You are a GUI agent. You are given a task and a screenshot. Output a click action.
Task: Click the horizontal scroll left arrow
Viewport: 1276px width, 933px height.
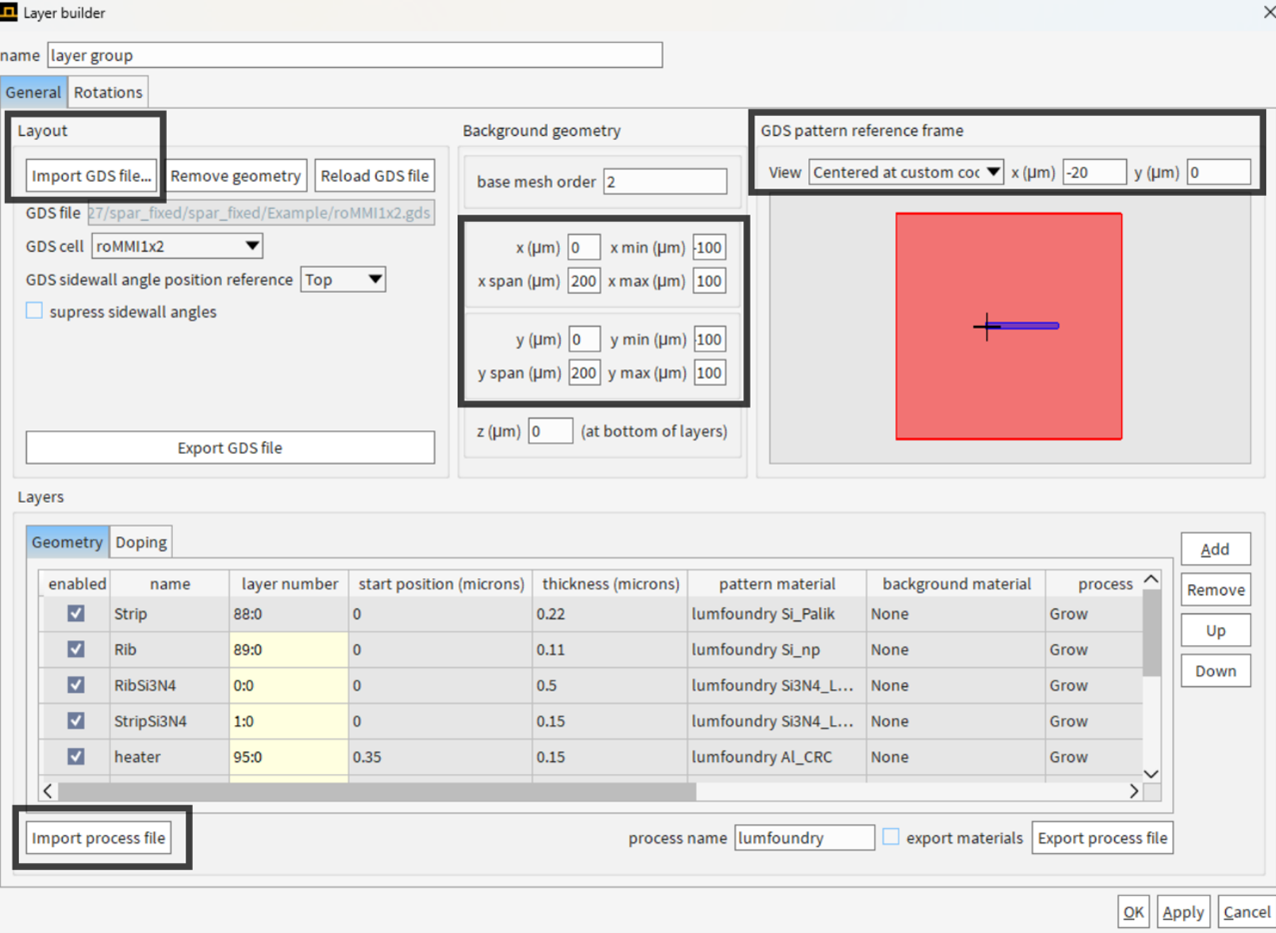(49, 791)
